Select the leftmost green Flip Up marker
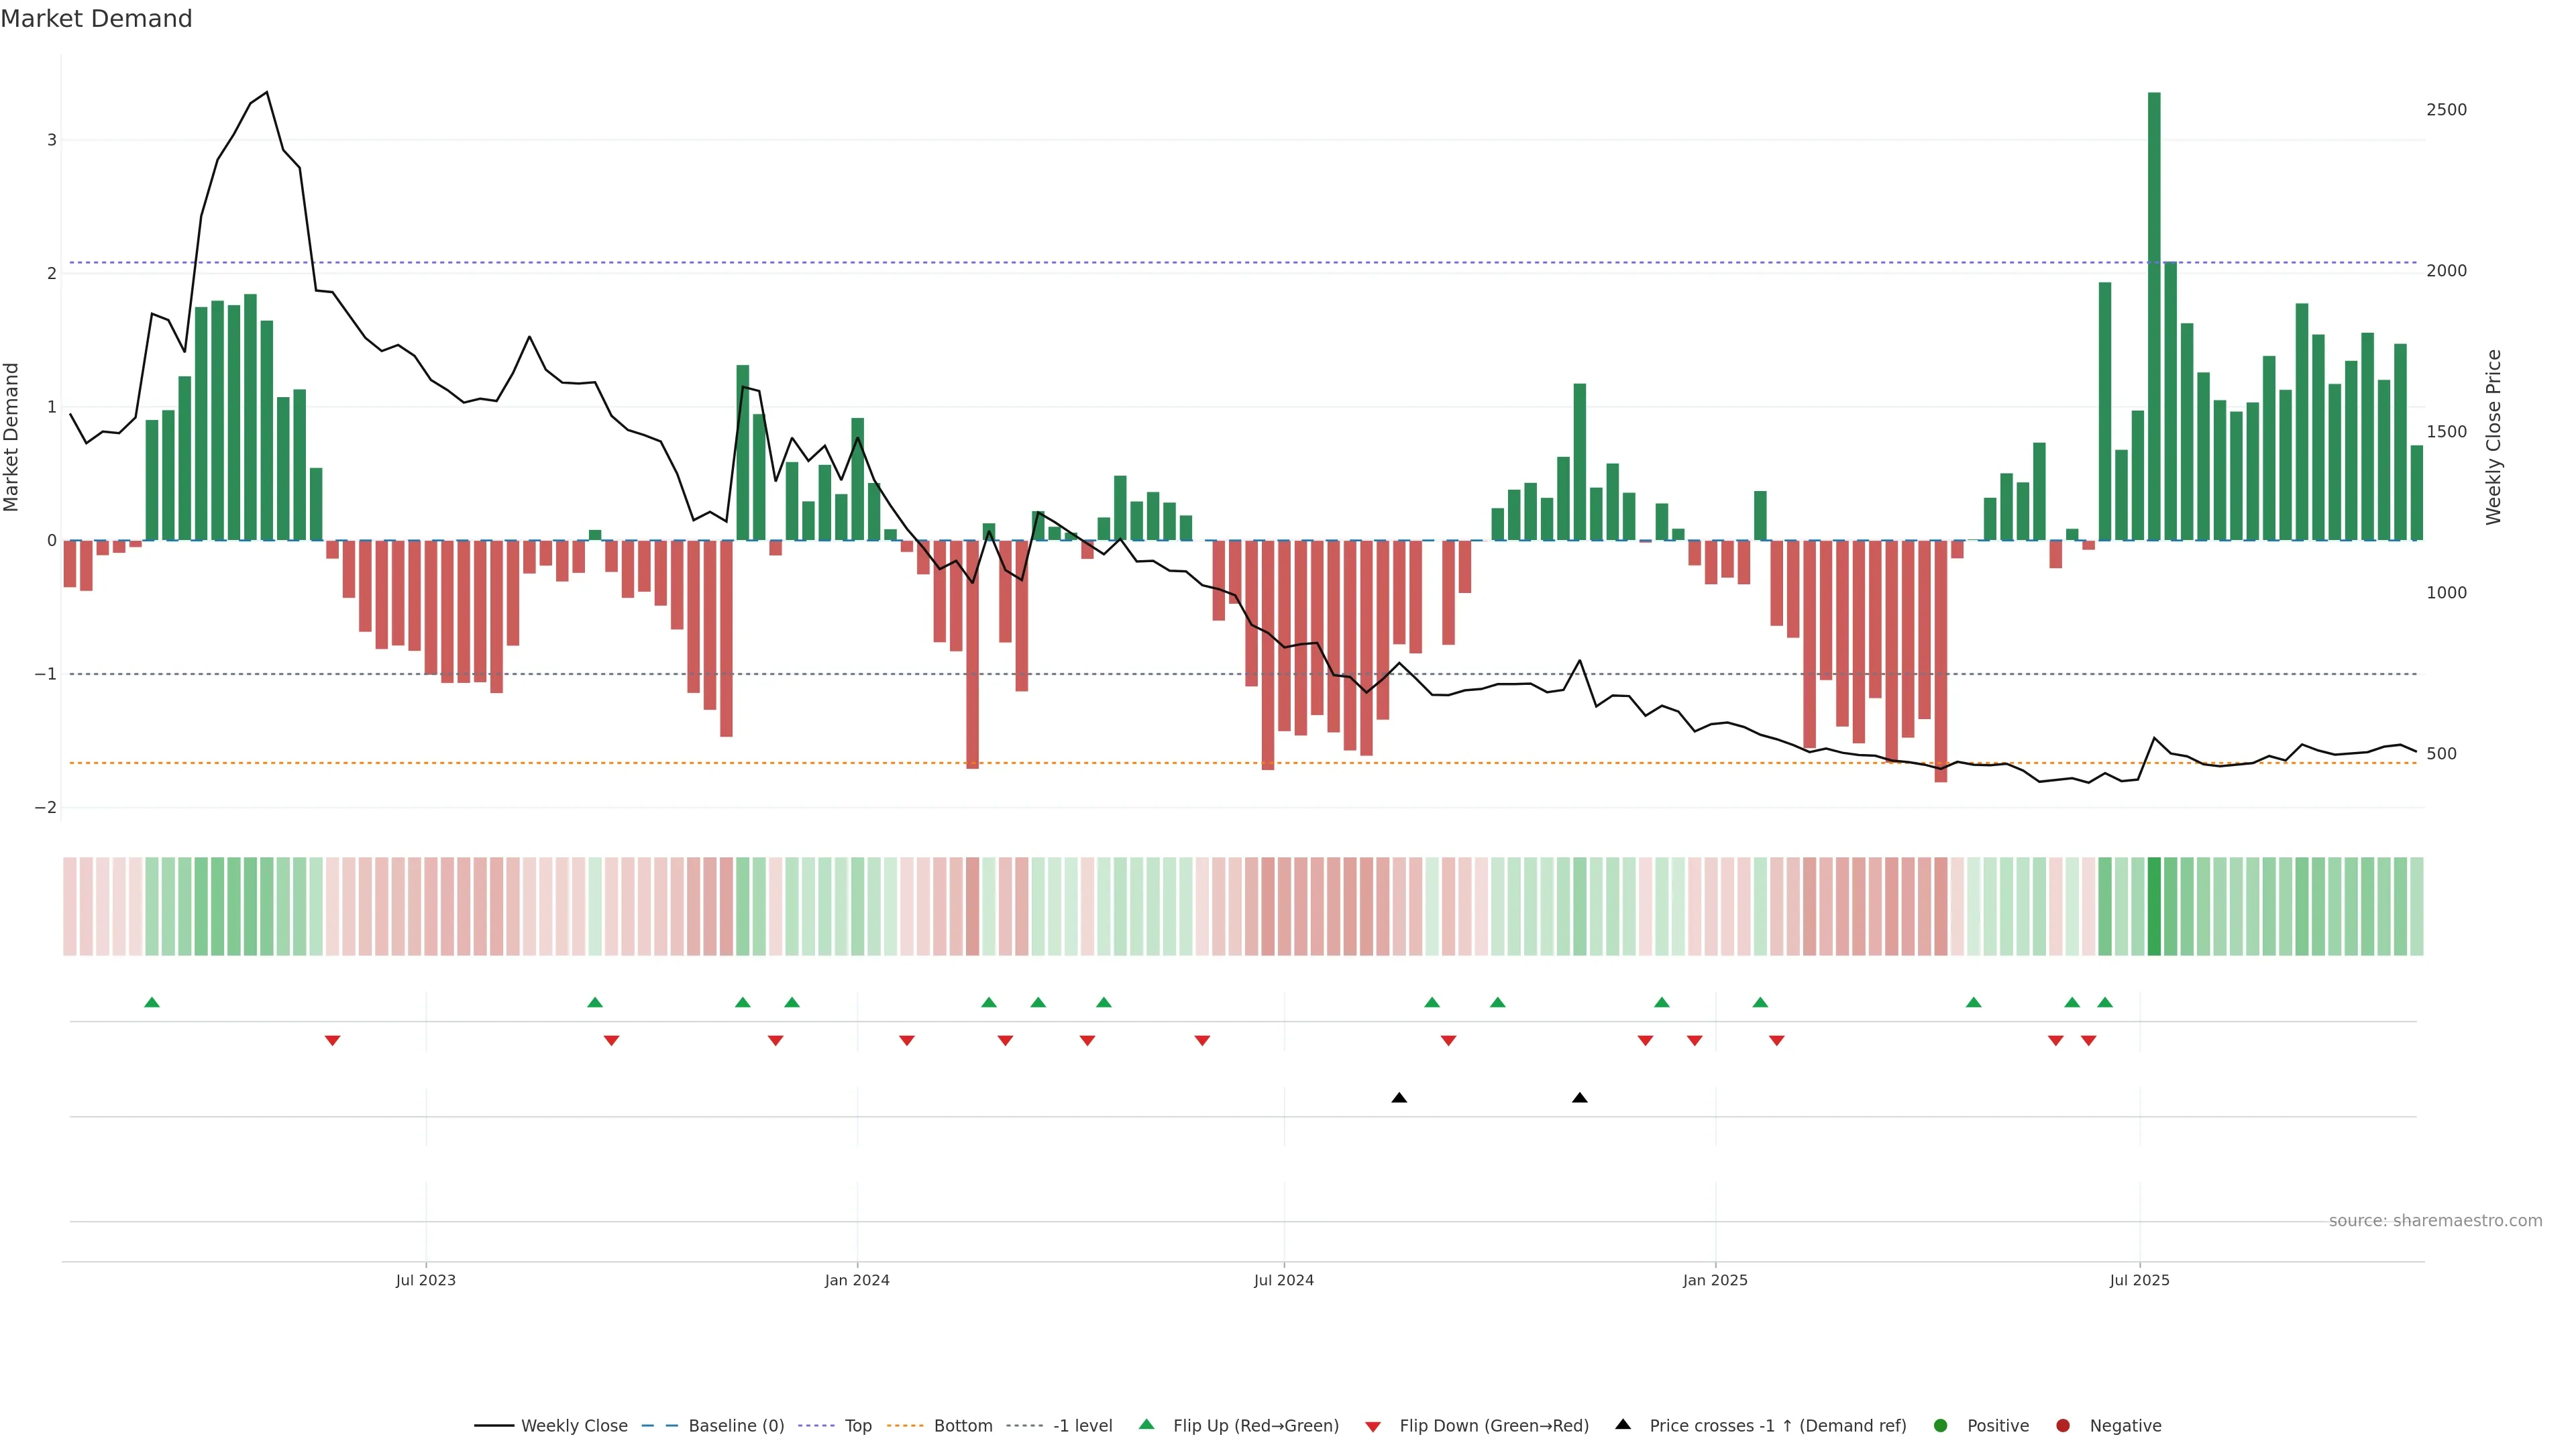The width and height of the screenshot is (2576, 1449). [152, 1002]
